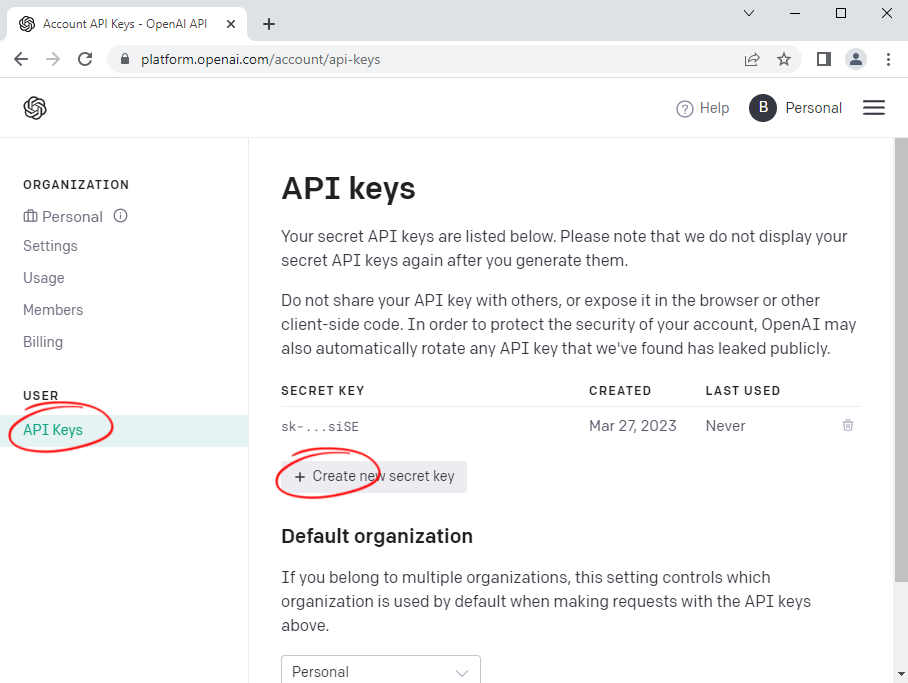Screen dimensions: 908x683
Task: Select Personal organization in sidebar
Action: 72,217
